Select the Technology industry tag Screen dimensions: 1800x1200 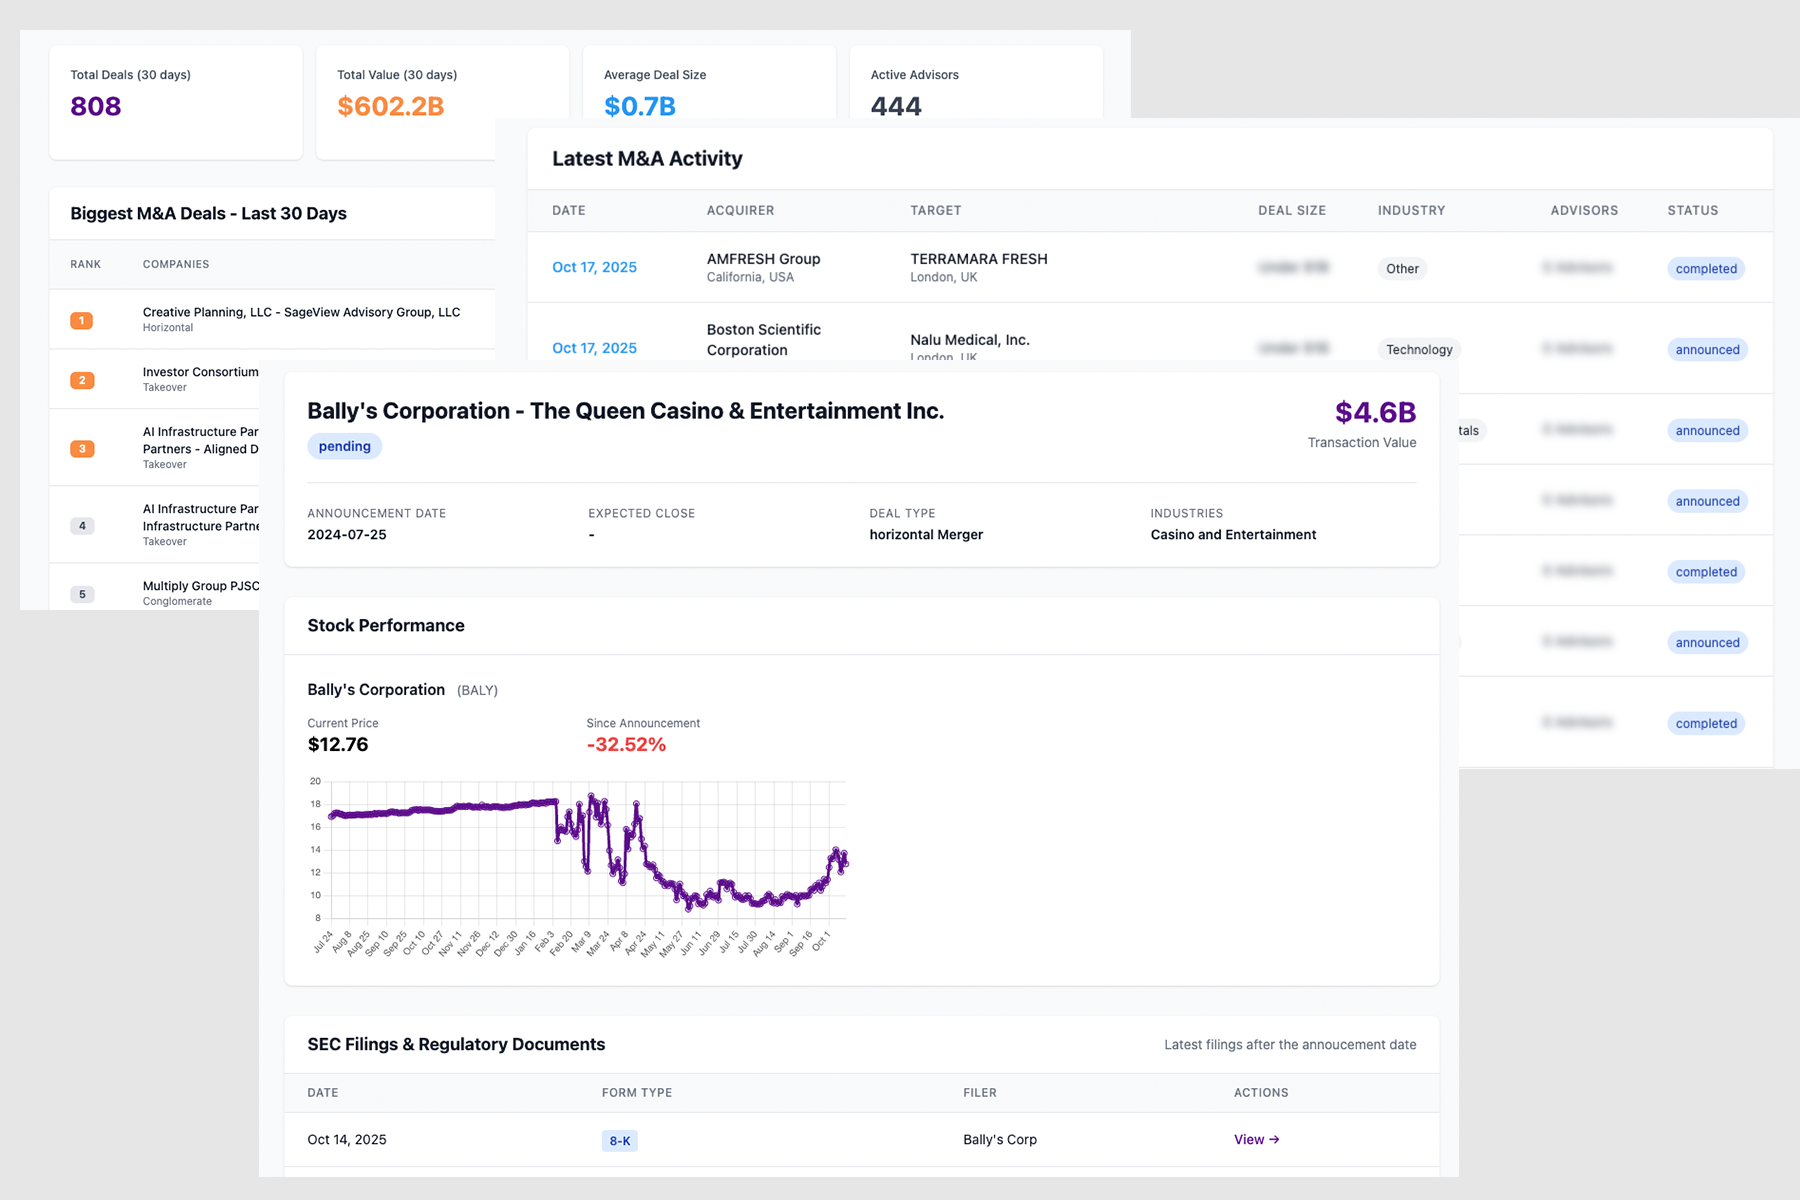click(1418, 349)
